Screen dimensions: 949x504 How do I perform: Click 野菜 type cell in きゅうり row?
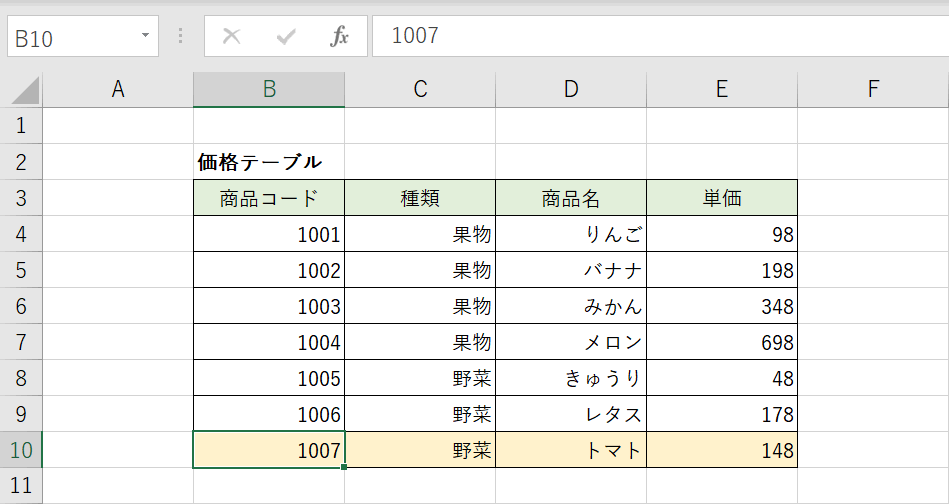click(x=420, y=378)
